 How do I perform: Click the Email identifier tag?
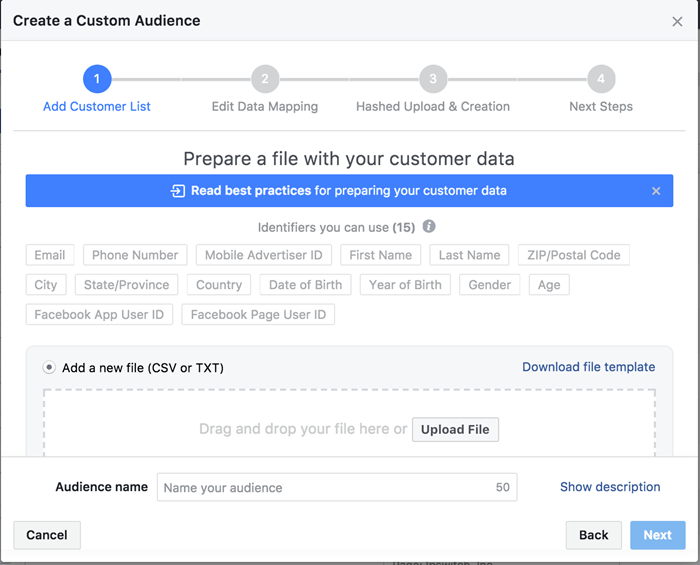50,255
